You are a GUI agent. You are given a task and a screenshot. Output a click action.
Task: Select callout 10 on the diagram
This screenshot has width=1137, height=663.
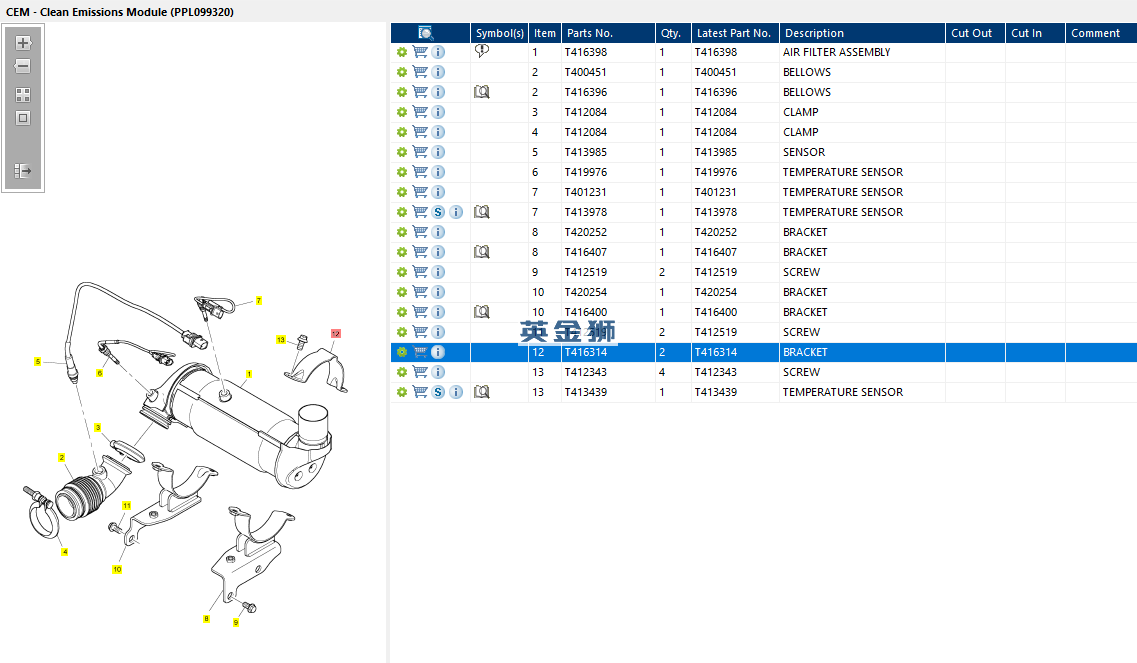[x=117, y=569]
